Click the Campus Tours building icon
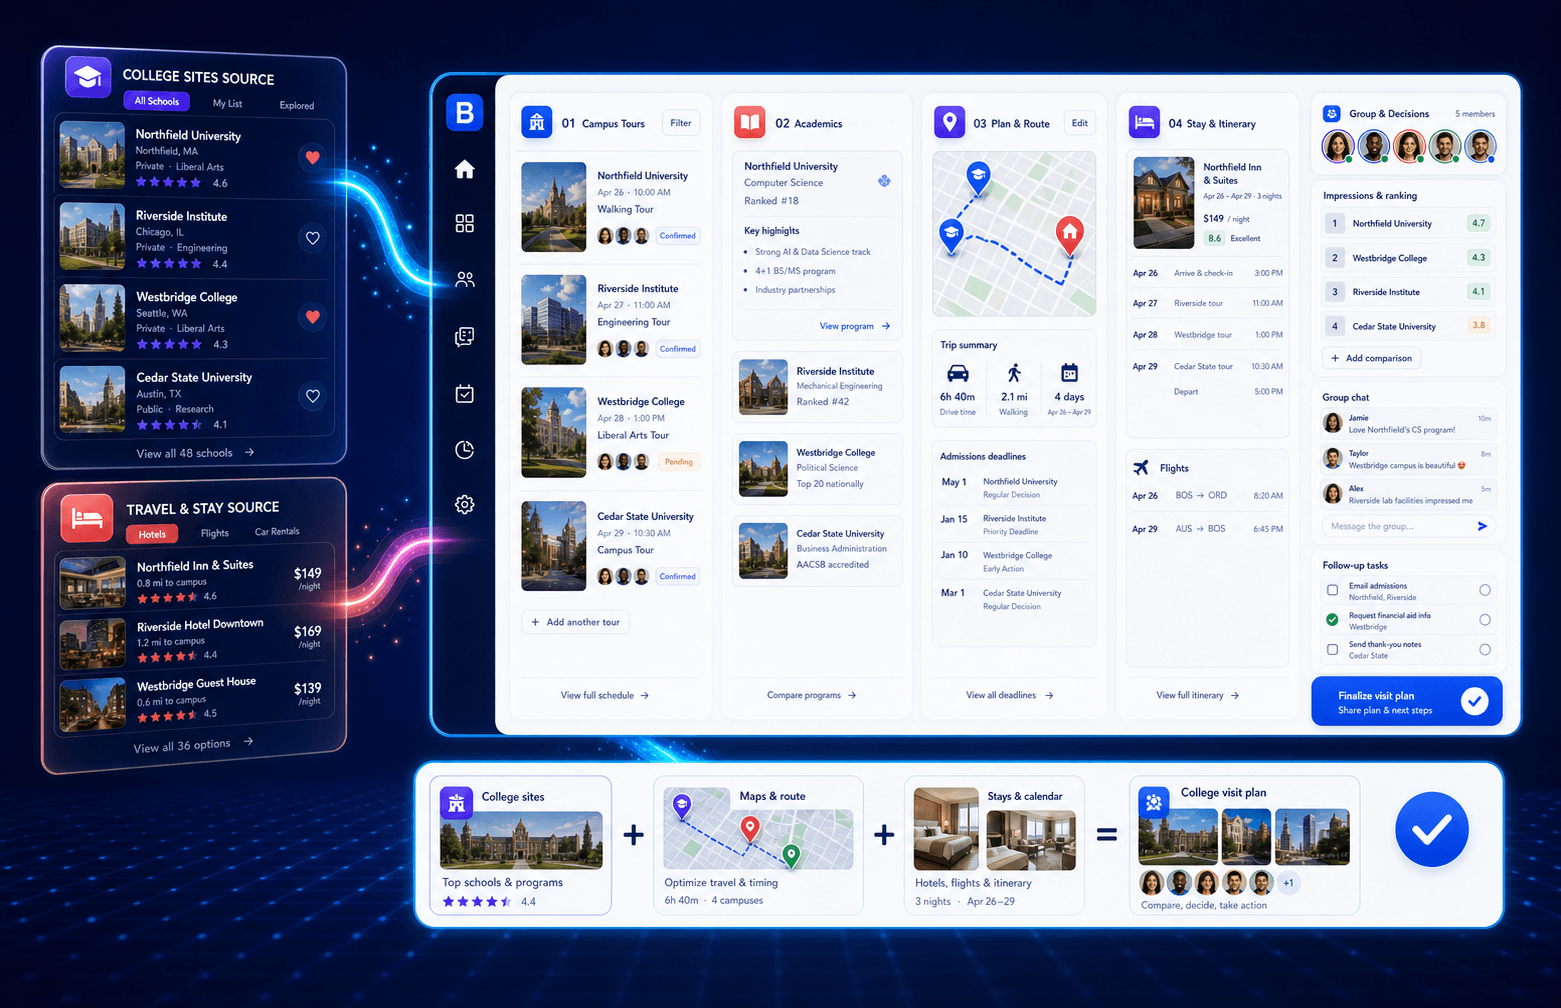 point(537,123)
